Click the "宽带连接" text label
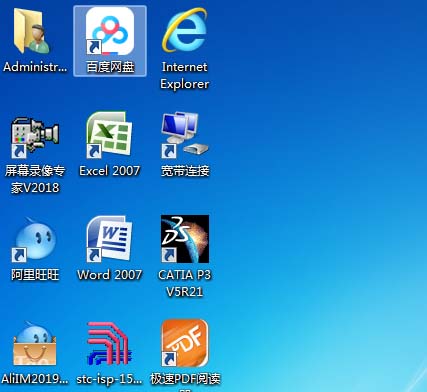The height and width of the screenshot is (392, 427). (185, 171)
